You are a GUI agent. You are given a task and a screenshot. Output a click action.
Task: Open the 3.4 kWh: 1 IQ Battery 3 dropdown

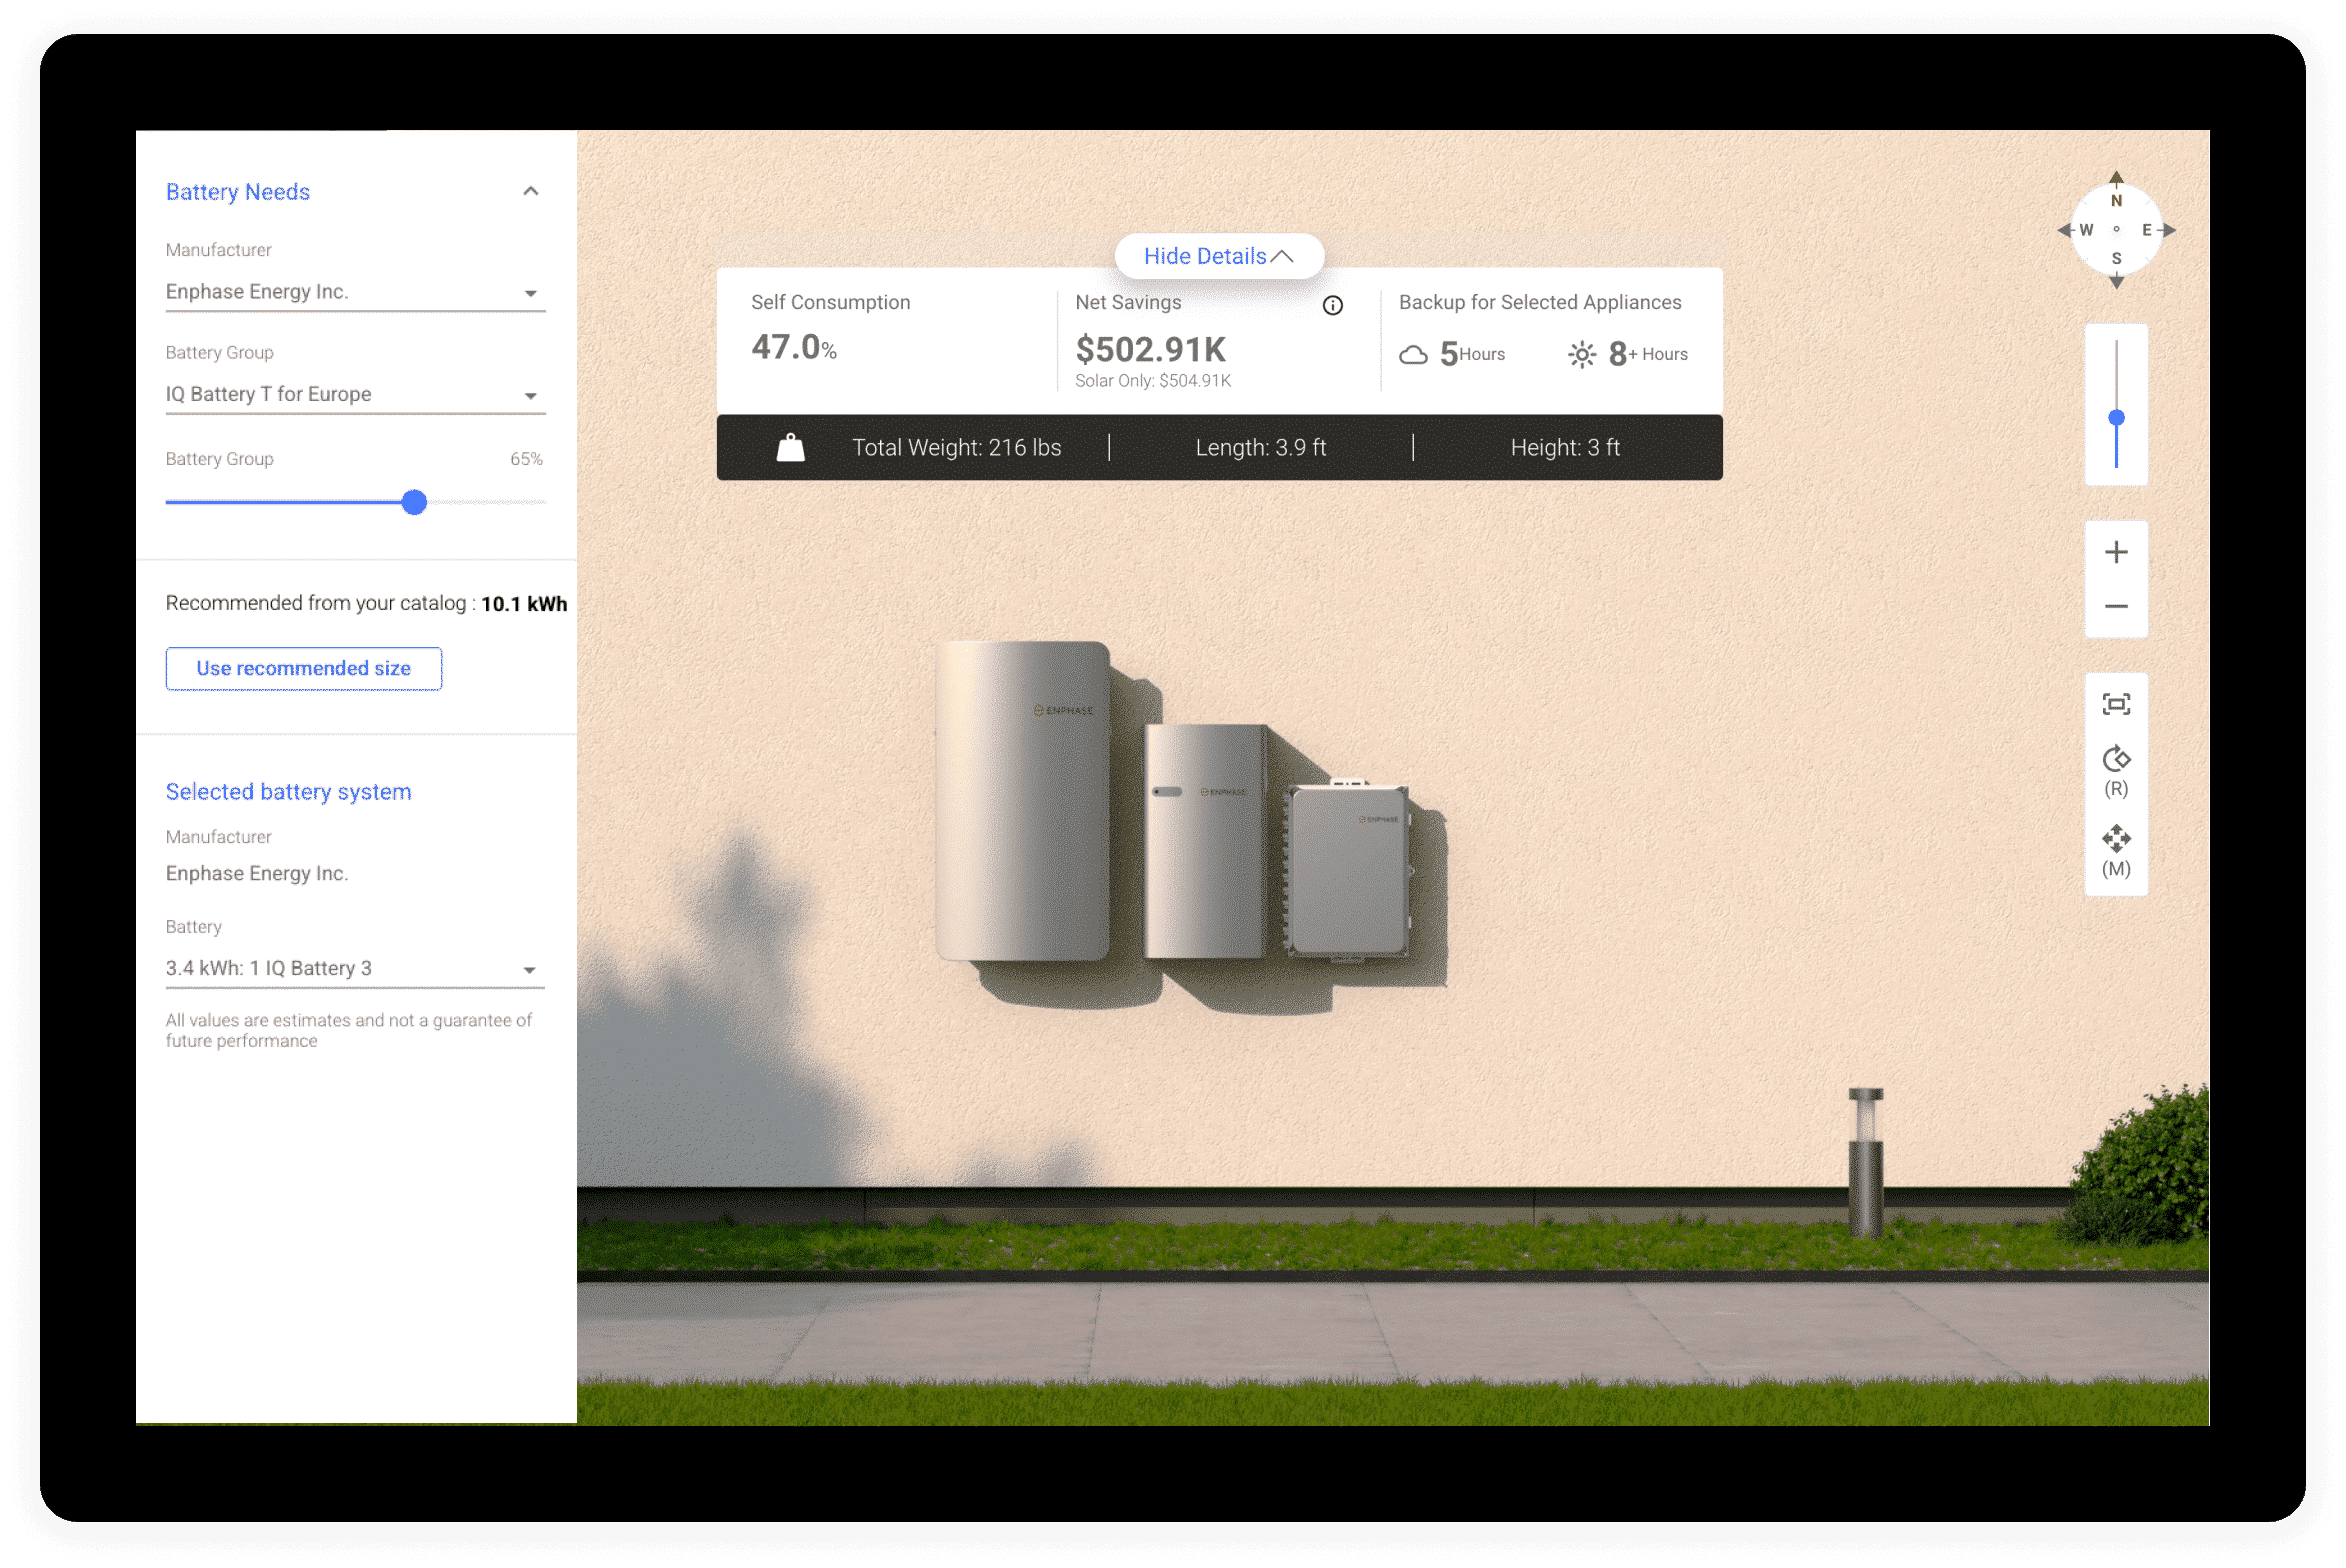click(355, 969)
